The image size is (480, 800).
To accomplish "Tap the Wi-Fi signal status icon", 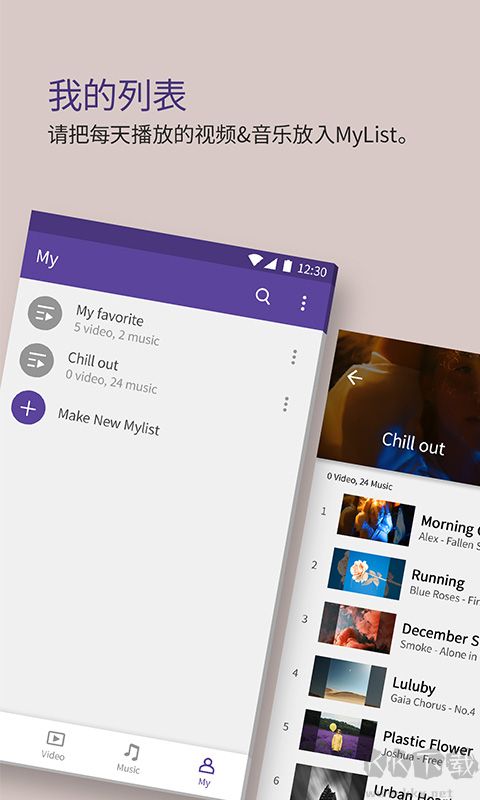I will pyautogui.click(x=255, y=261).
